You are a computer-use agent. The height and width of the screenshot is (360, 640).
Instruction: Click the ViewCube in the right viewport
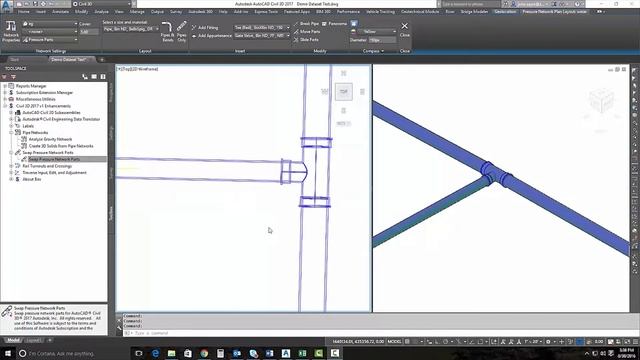[x=601, y=100]
